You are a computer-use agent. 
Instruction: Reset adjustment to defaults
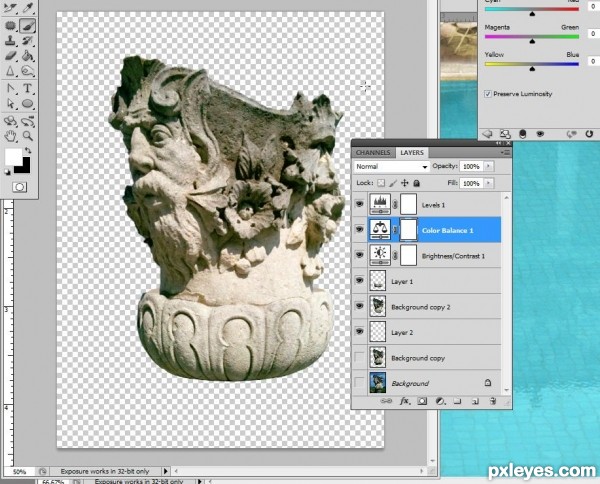589,134
